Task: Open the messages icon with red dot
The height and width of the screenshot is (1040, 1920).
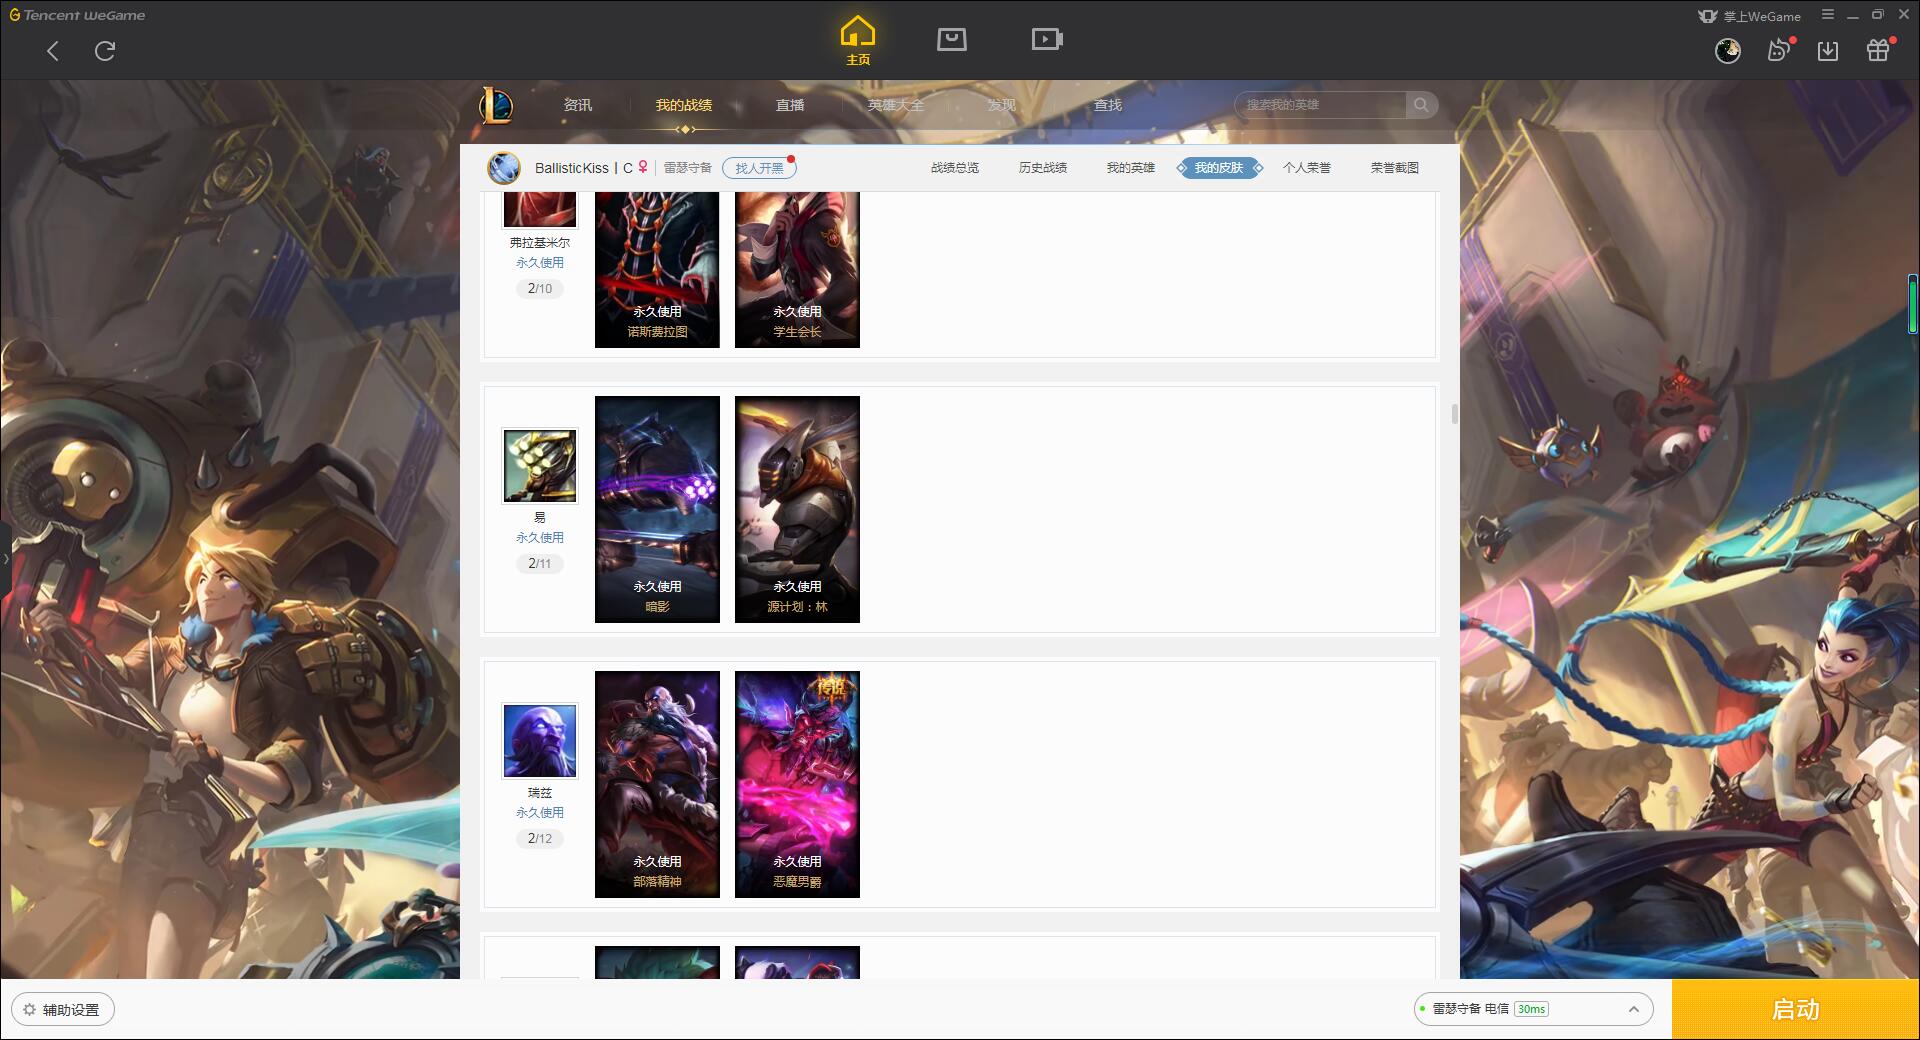Action: tap(1779, 51)
